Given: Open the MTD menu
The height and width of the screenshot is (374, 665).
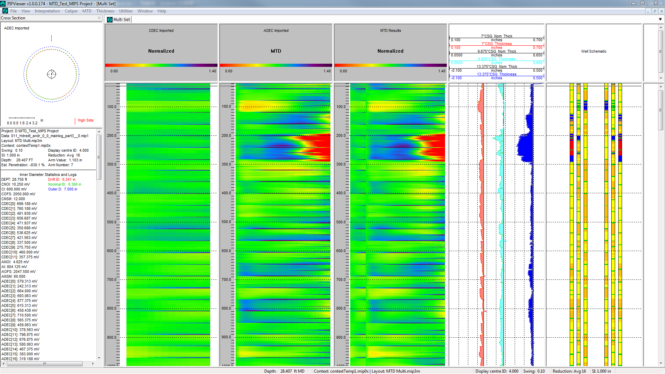Looking at the screenshot, I should (87, 11).
